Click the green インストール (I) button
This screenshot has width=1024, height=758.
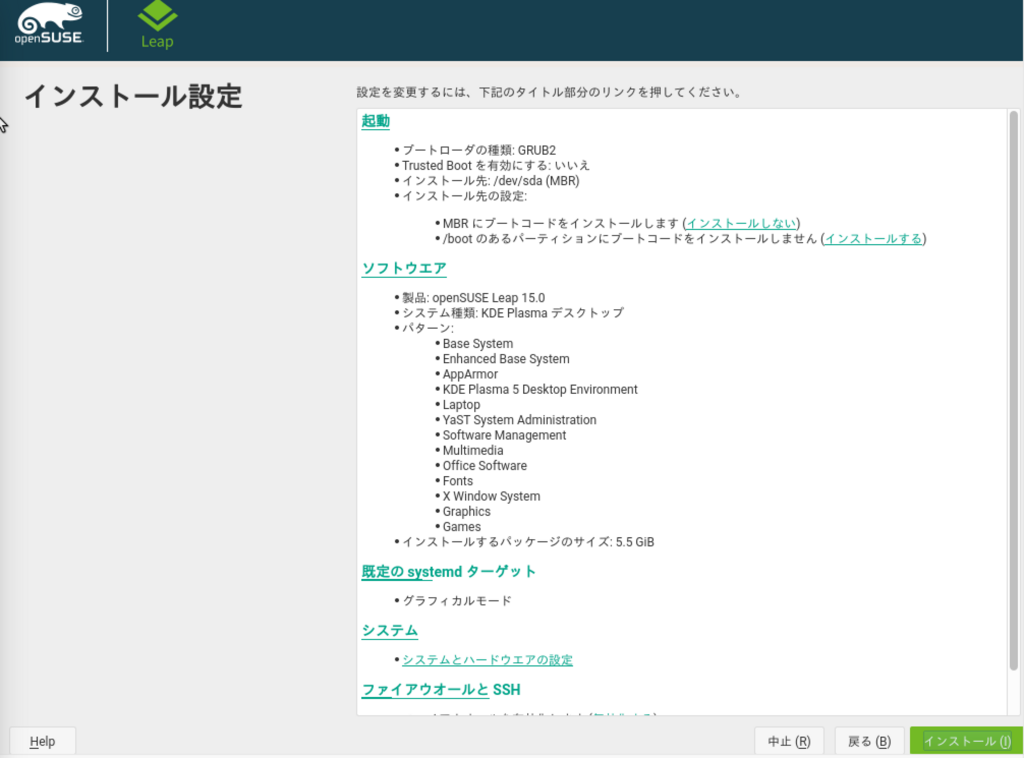pos(967,741)
